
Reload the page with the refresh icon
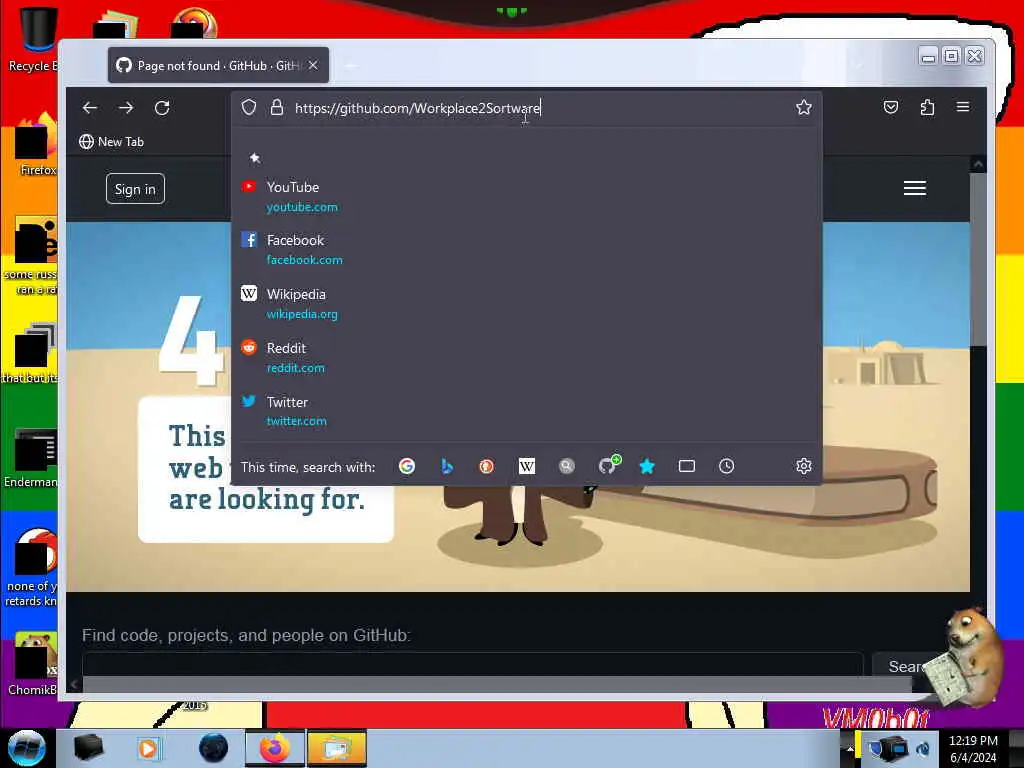click(162, 108)
